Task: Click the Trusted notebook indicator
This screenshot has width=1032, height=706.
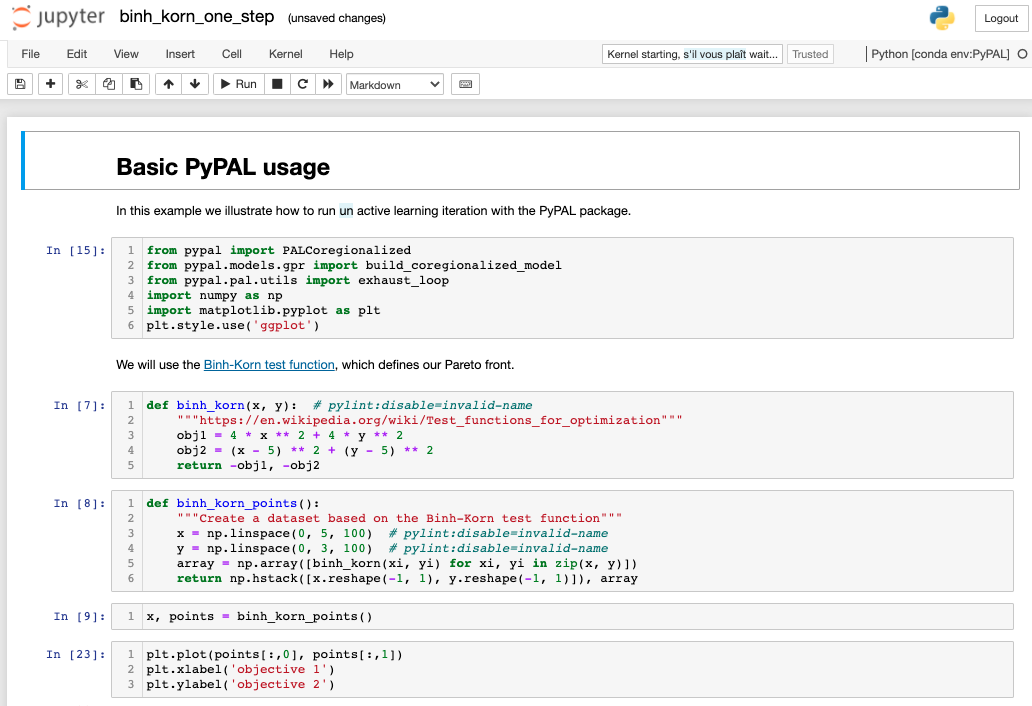Action: tap(810, 54)
